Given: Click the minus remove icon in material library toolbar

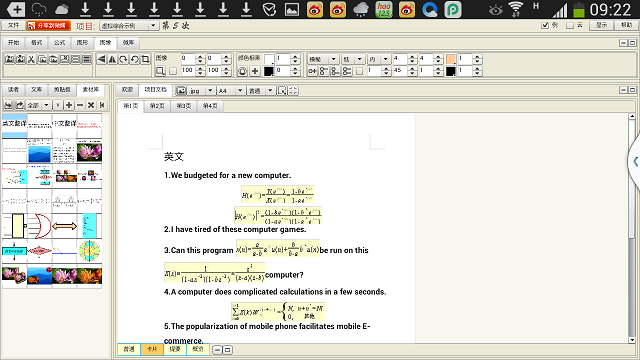Looking at the screenshot, I should pyautogui.click(x=80, y=105).
